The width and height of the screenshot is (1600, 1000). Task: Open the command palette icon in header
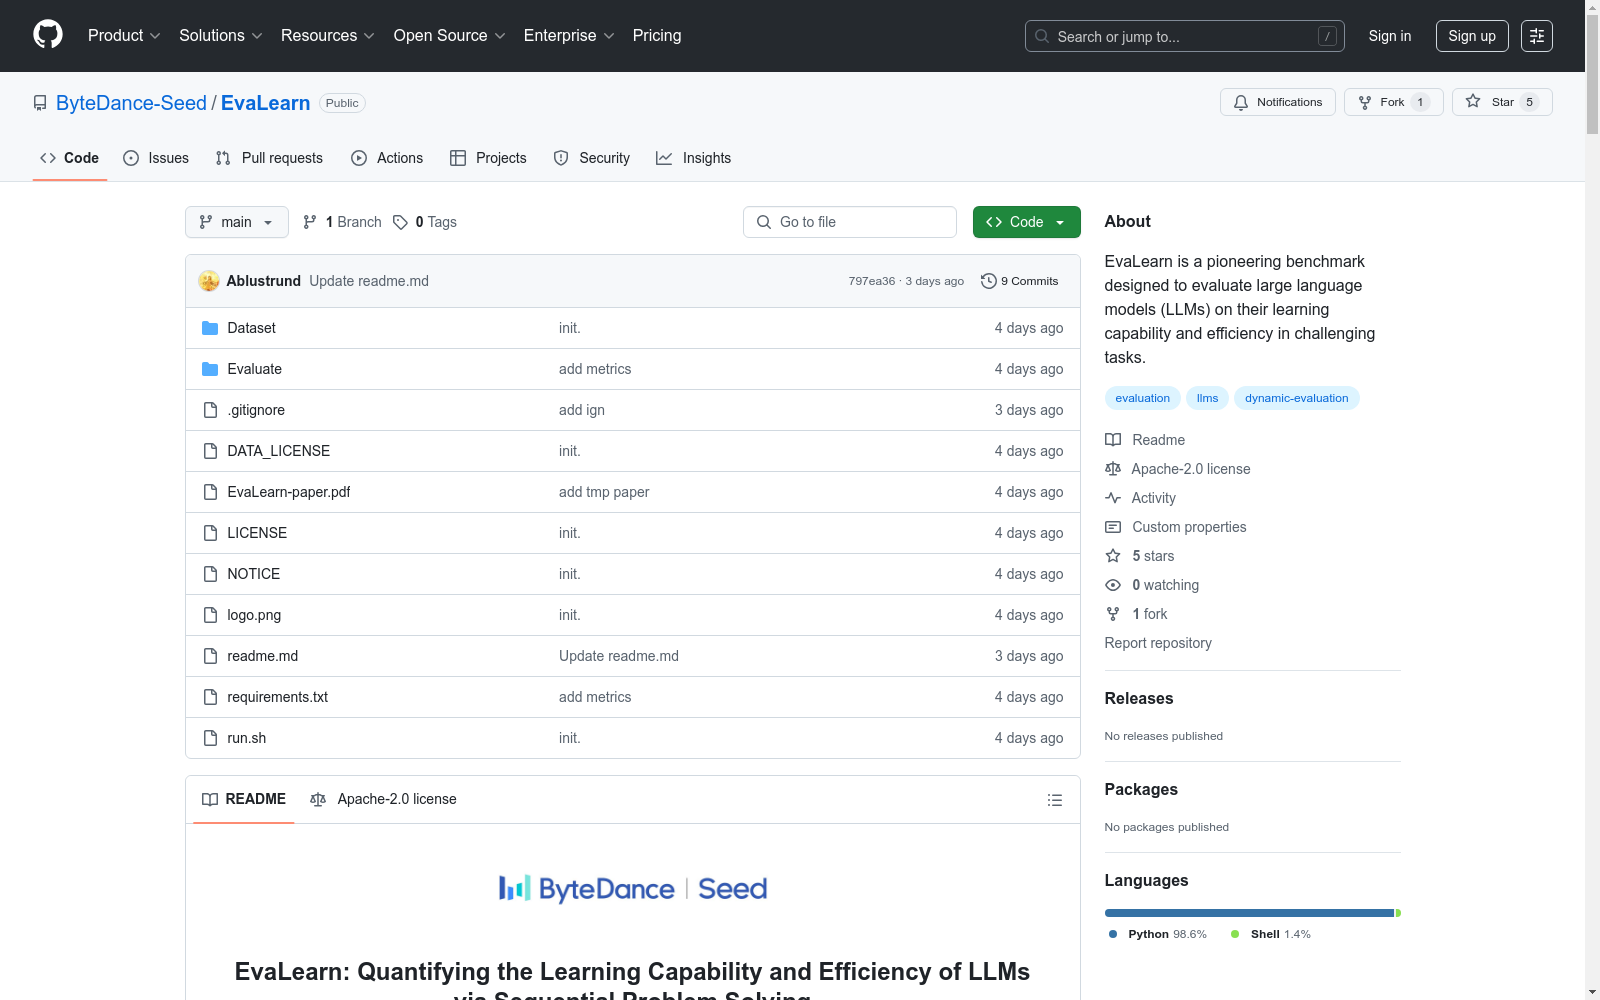pyautogui.click(x=1536, y=36)
